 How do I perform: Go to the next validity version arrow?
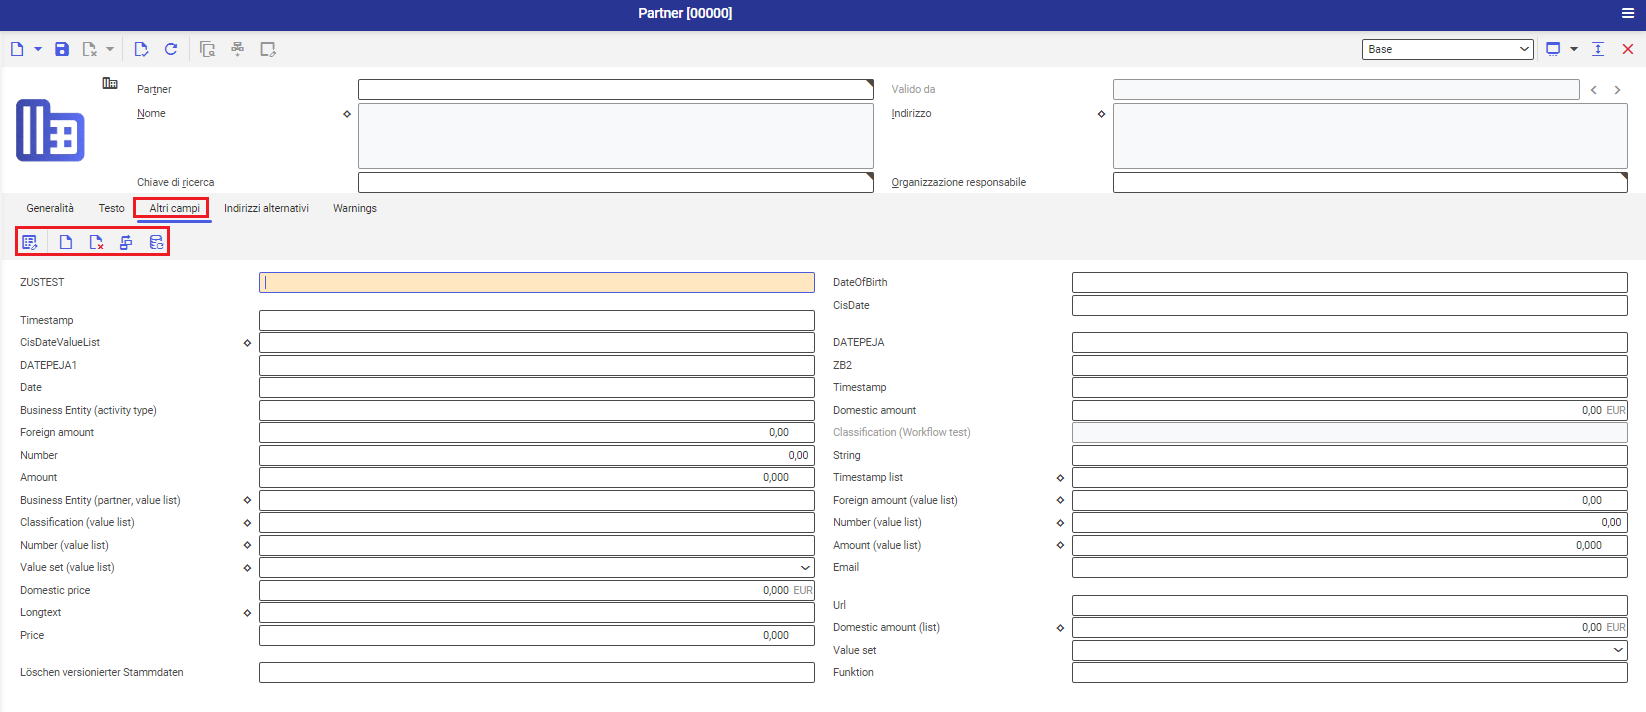click(1617, 90)
